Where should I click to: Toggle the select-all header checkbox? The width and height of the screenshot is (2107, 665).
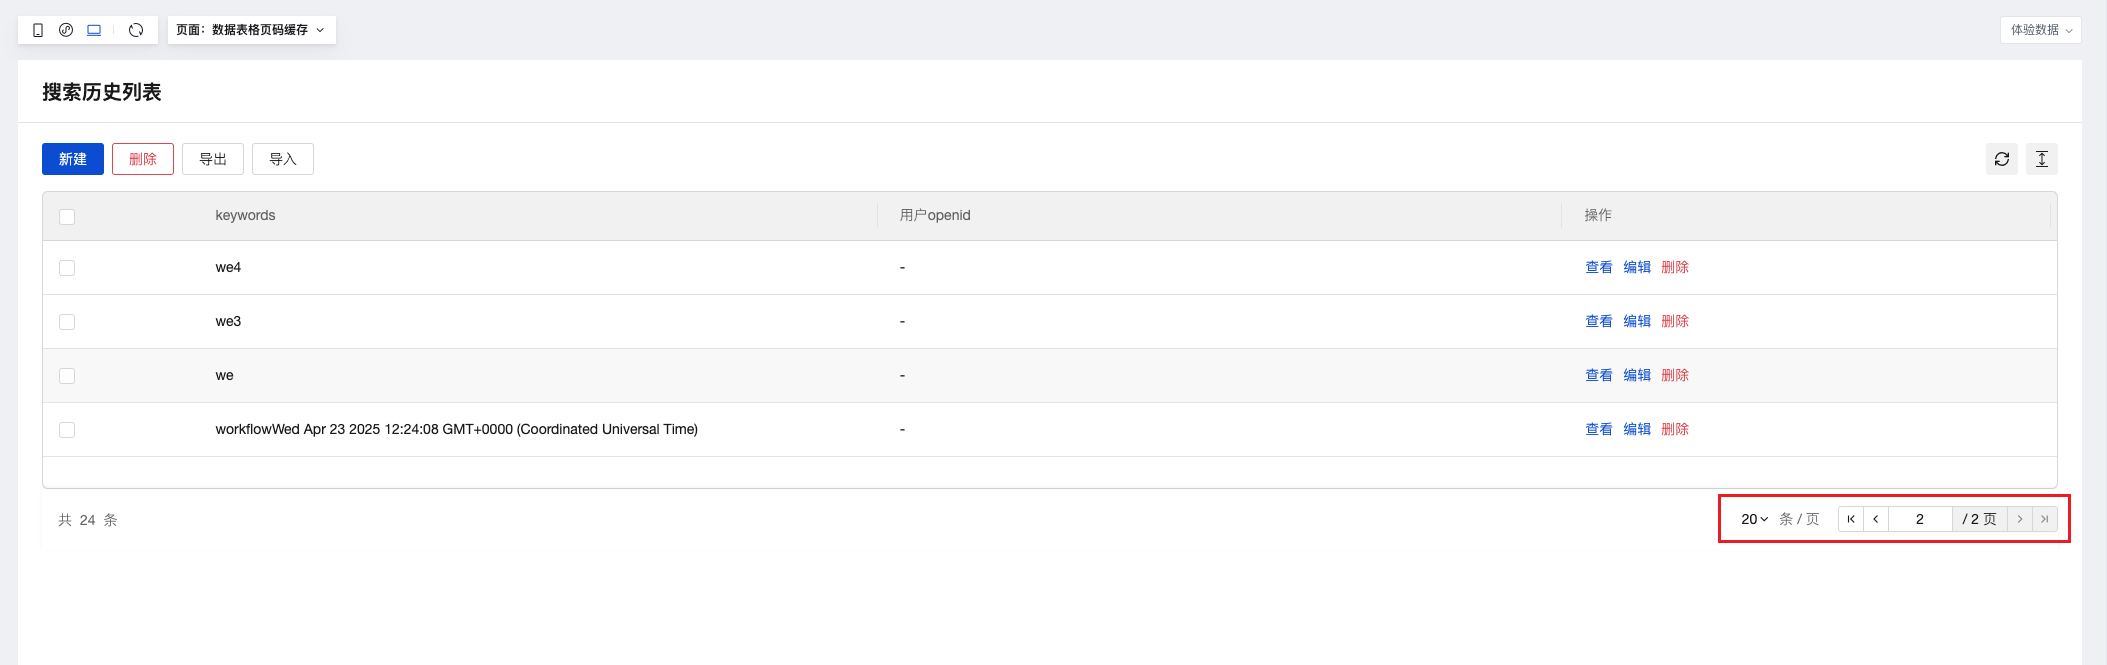(x=67, y=217)
